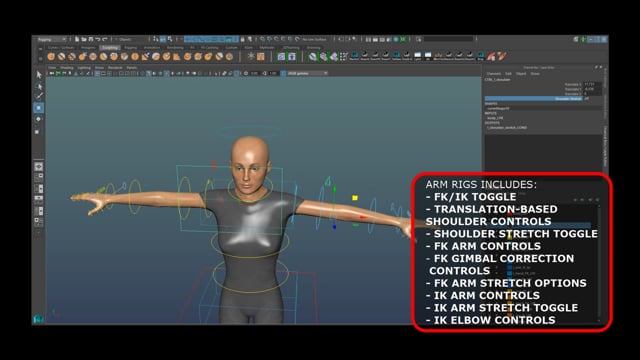
Task: Select the arrow Select tool in toolbox
Action: 39,75
